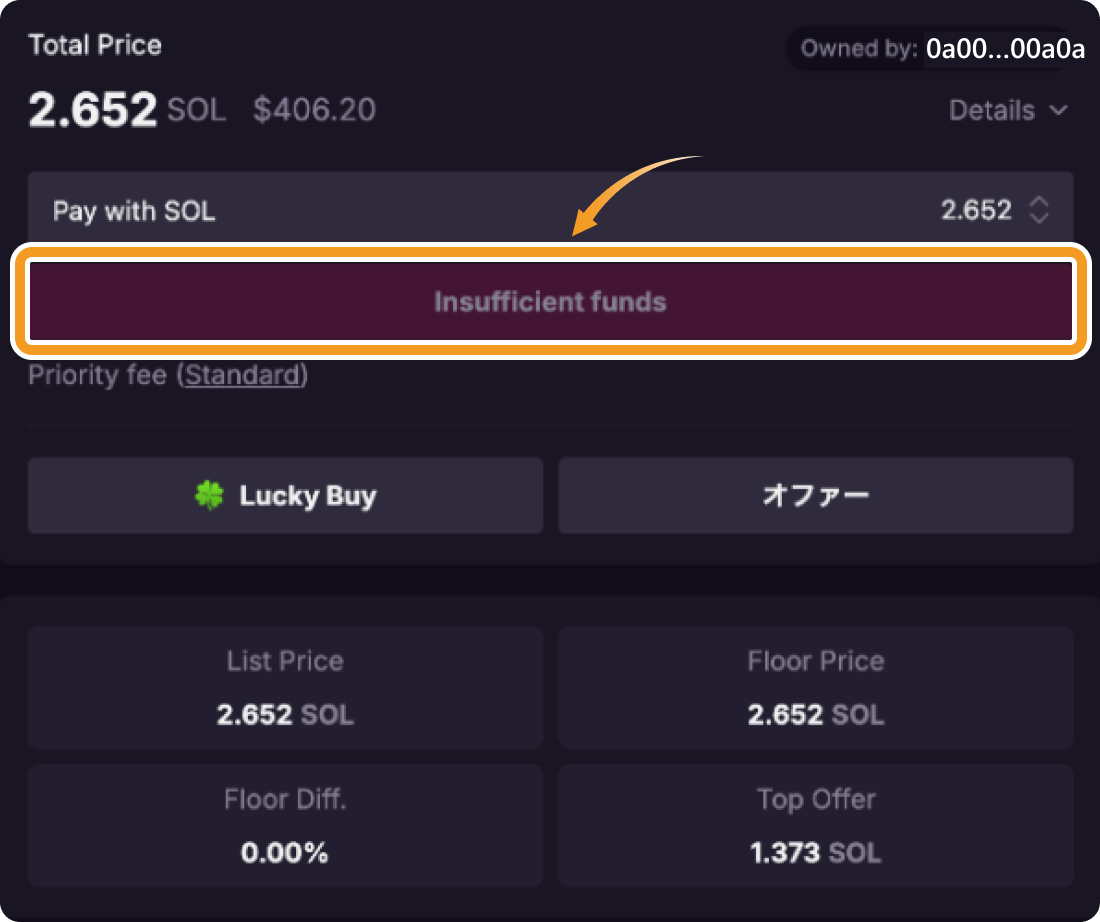The width and height of the screenshot is (1100, 922).
Task: Click the Lucky Buy button
Action: 285,496
